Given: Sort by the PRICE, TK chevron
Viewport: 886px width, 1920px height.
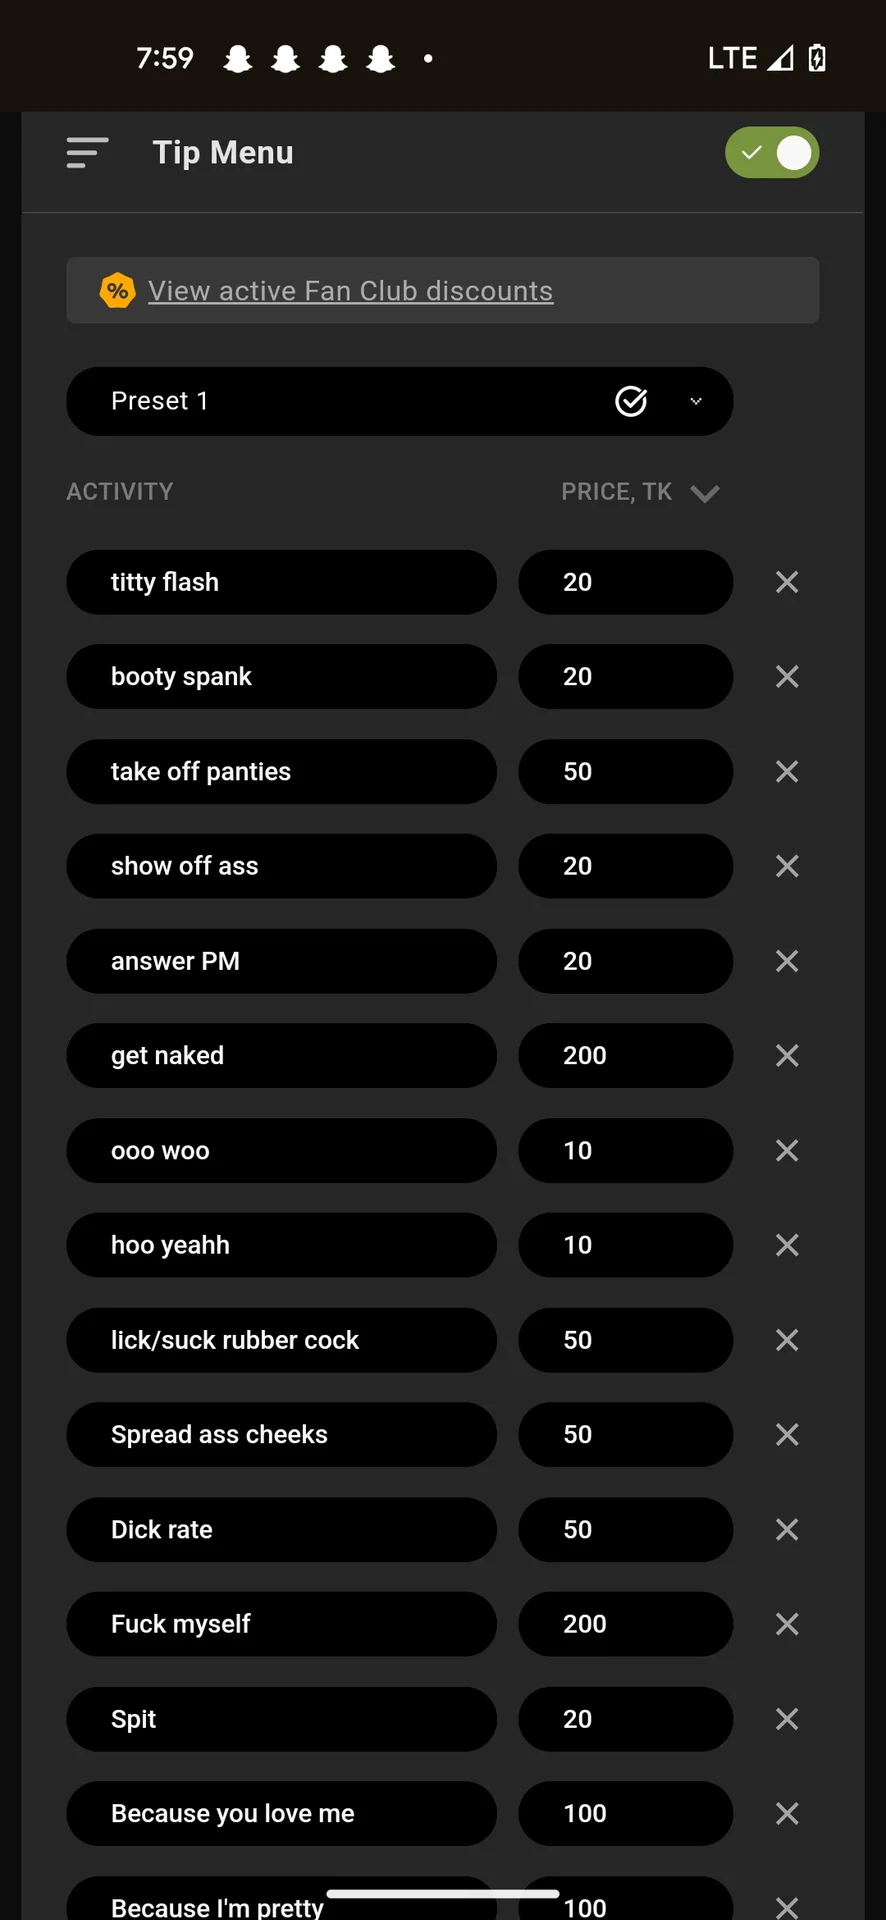Looking at the screenshot, I should click(705, 493).
